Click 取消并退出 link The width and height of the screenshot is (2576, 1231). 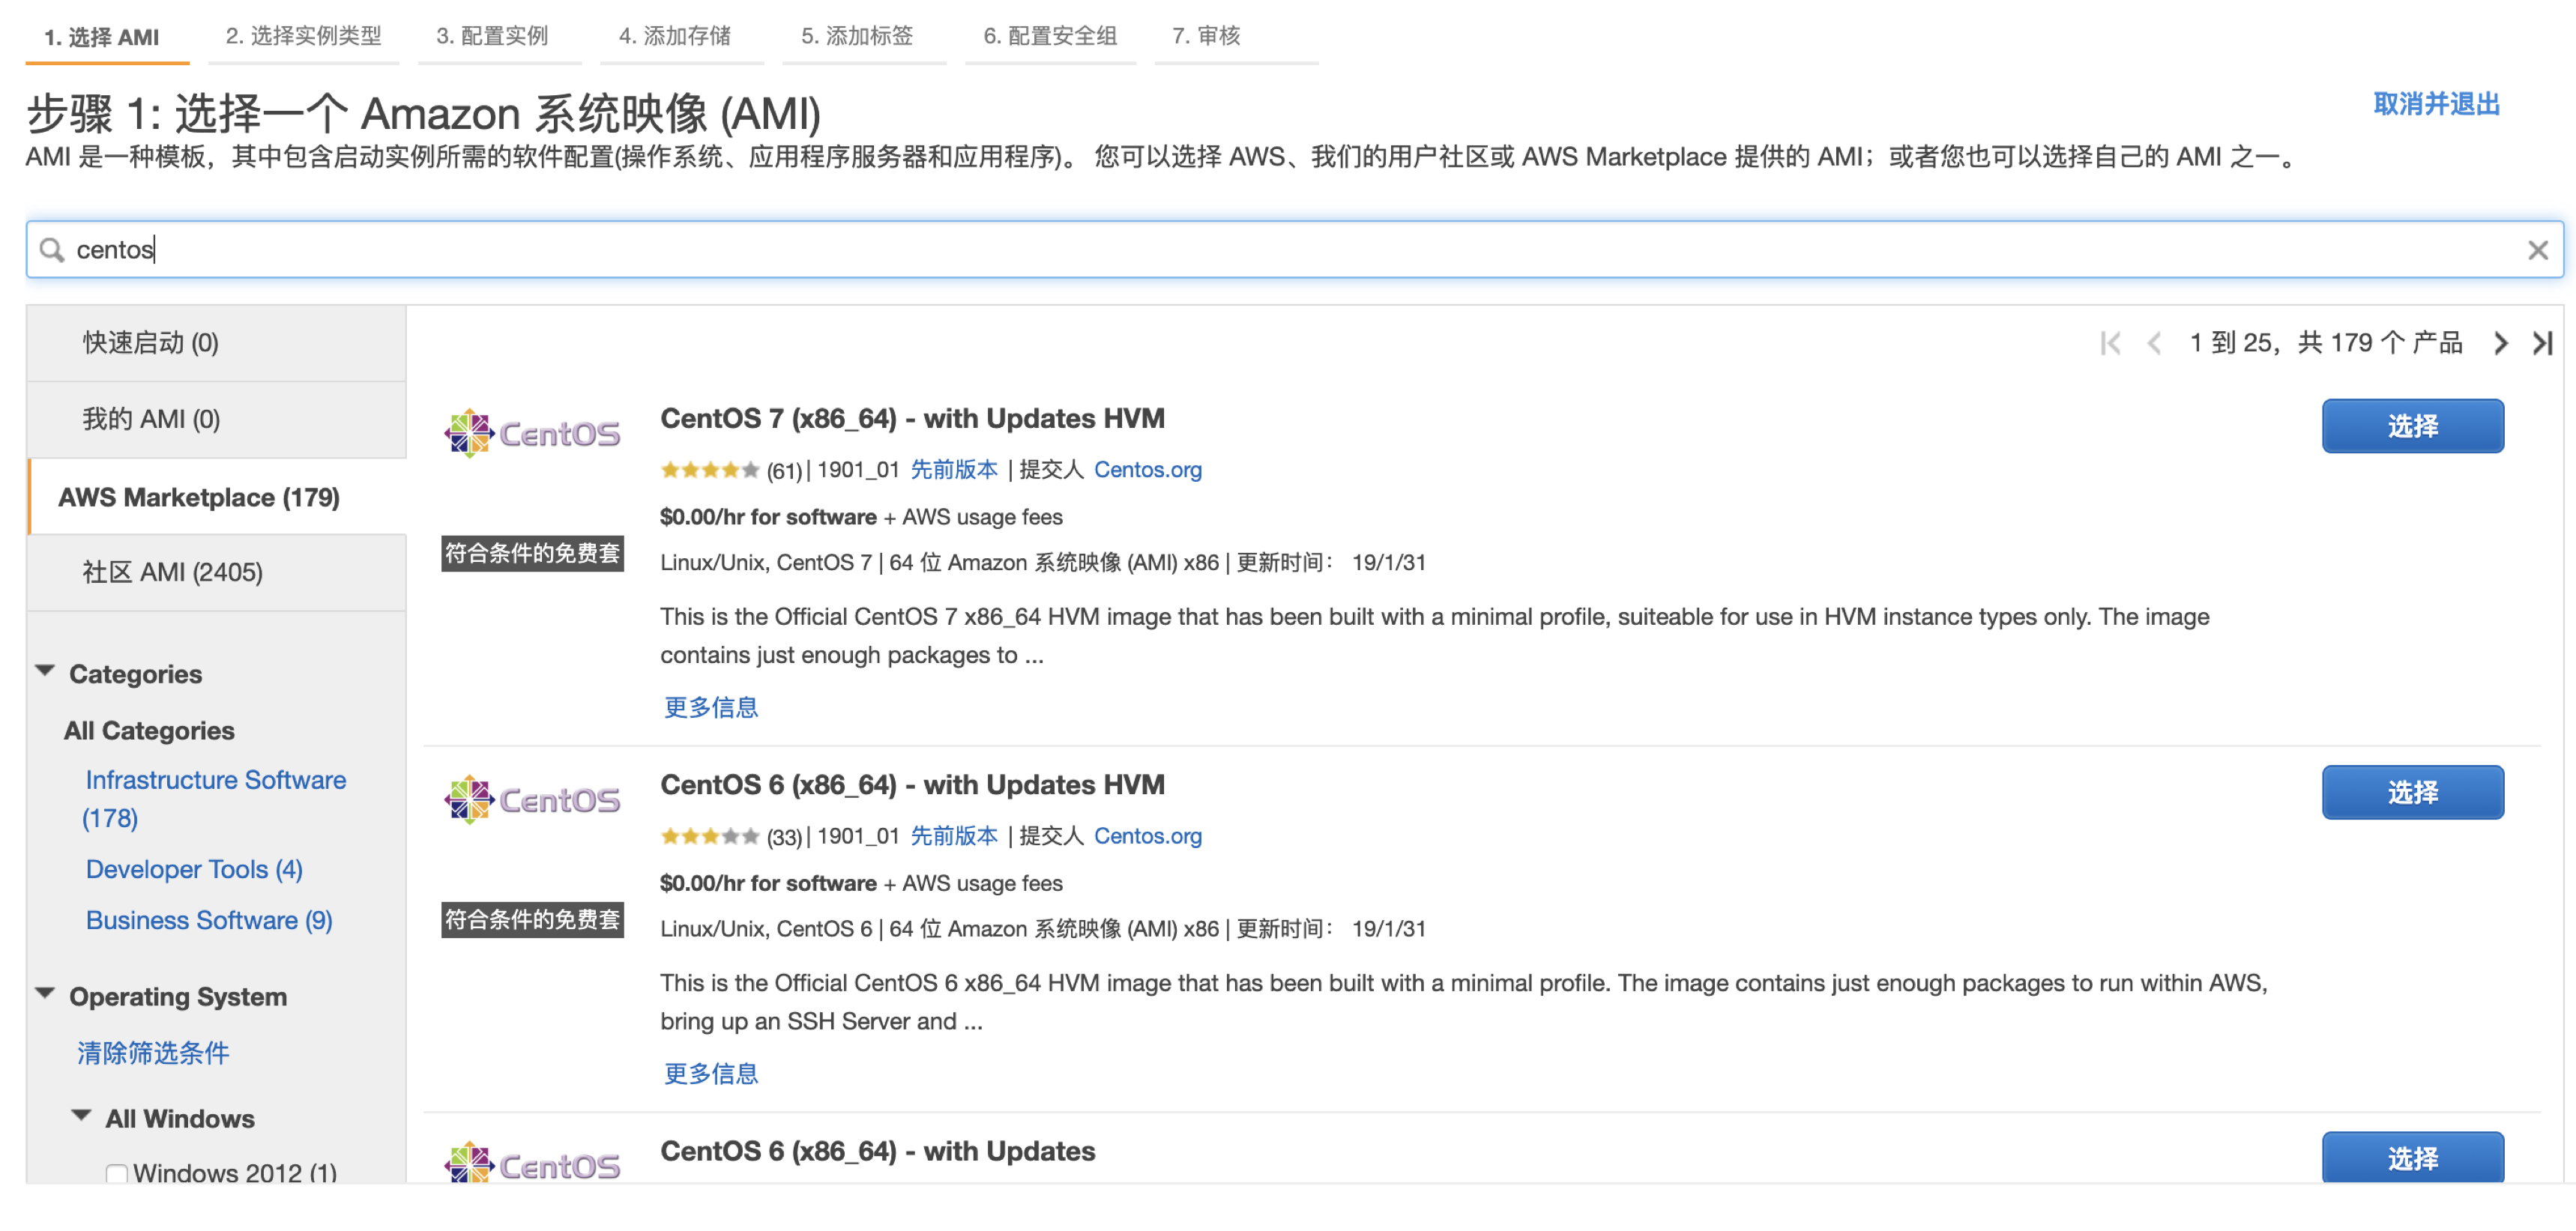click(2436, 104)
